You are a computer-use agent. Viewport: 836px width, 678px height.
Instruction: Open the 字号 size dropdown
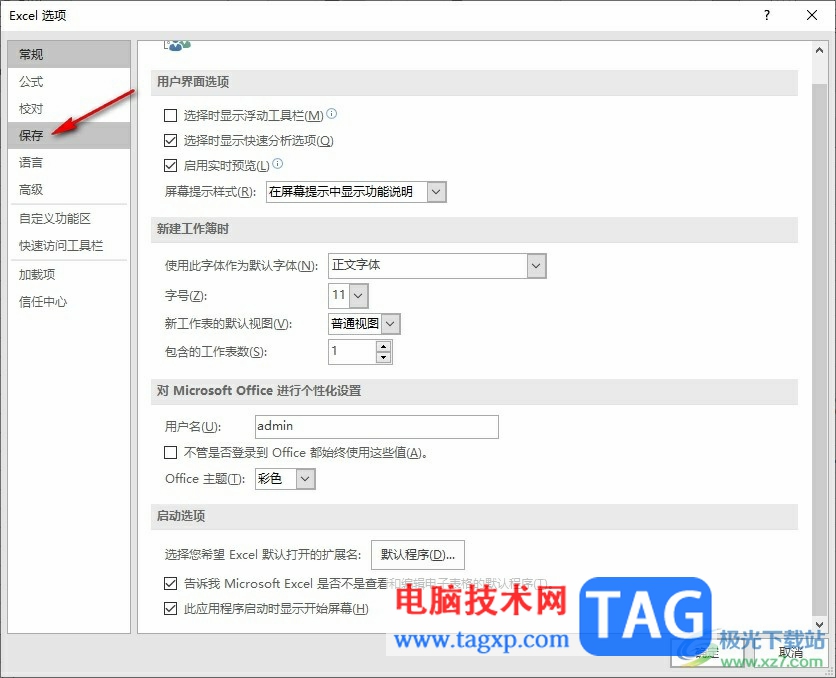(x=358, y=295)
